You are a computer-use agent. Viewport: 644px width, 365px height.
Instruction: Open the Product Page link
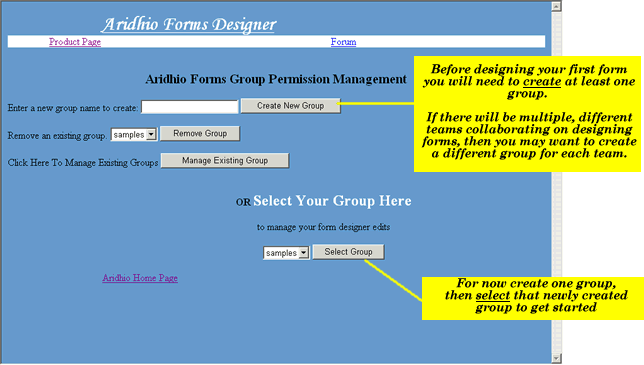click(75, 42)
